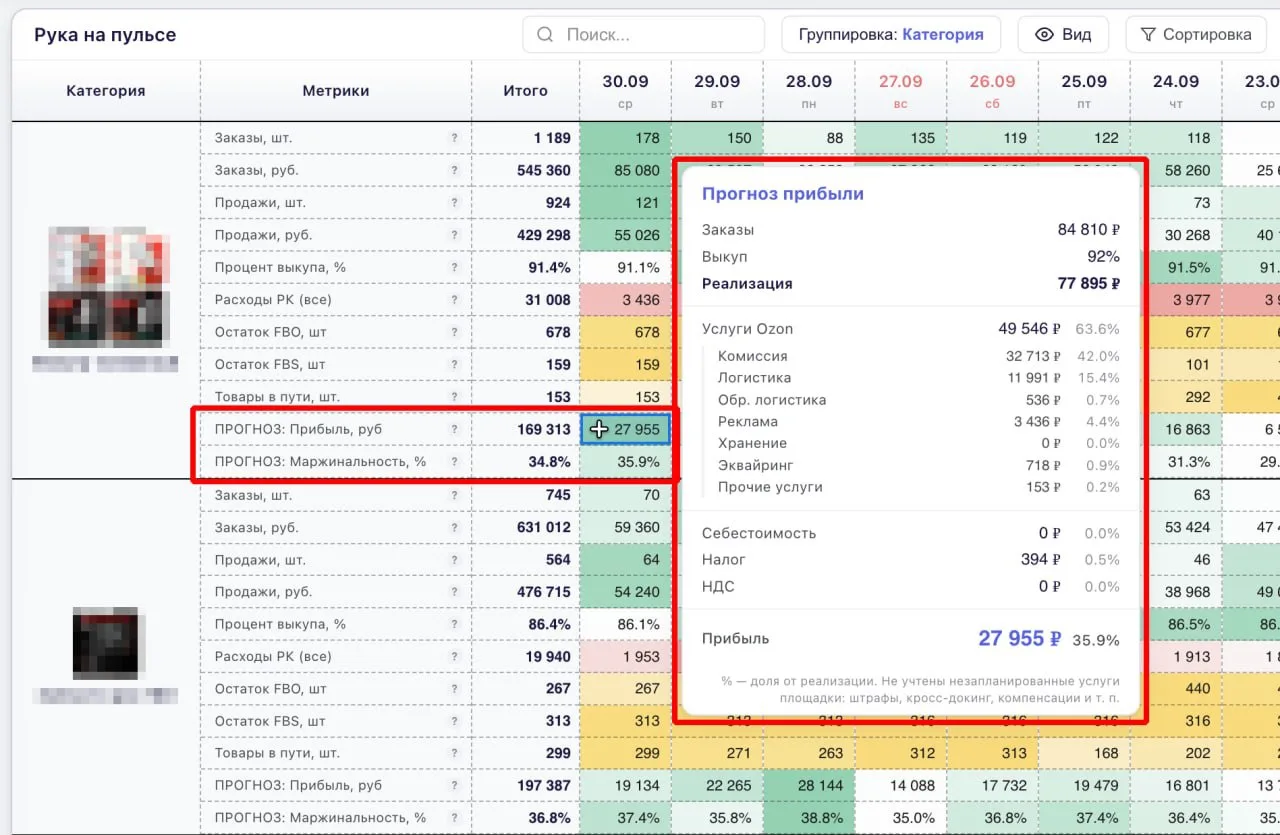Click help icon next to first Продажи, шт.
This screenshot has height=835, width=1280.
tap(454, 203)
